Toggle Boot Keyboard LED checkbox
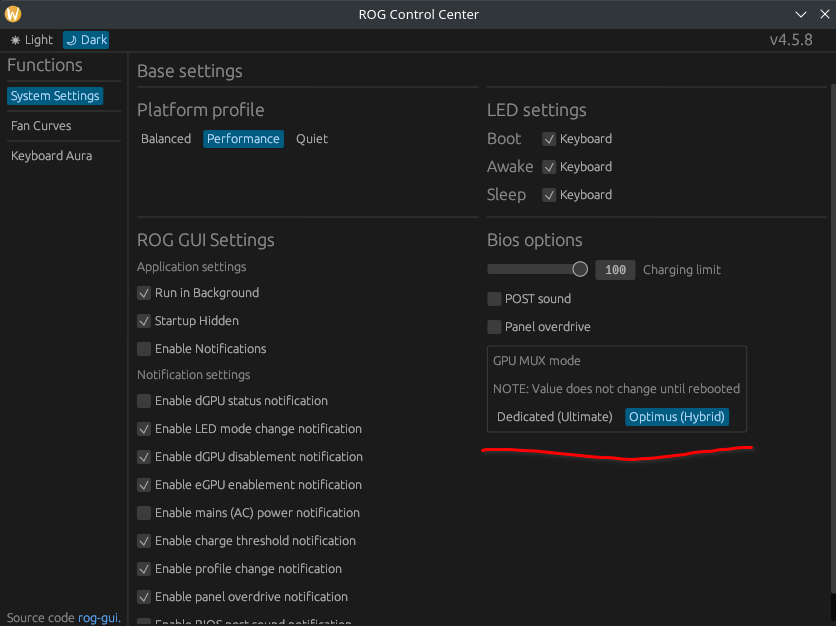836x626 pixels. click(549, 139)
